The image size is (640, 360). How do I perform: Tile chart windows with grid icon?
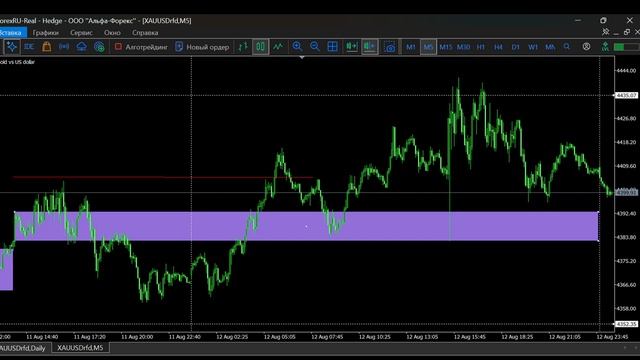click(x=333, y=47)
